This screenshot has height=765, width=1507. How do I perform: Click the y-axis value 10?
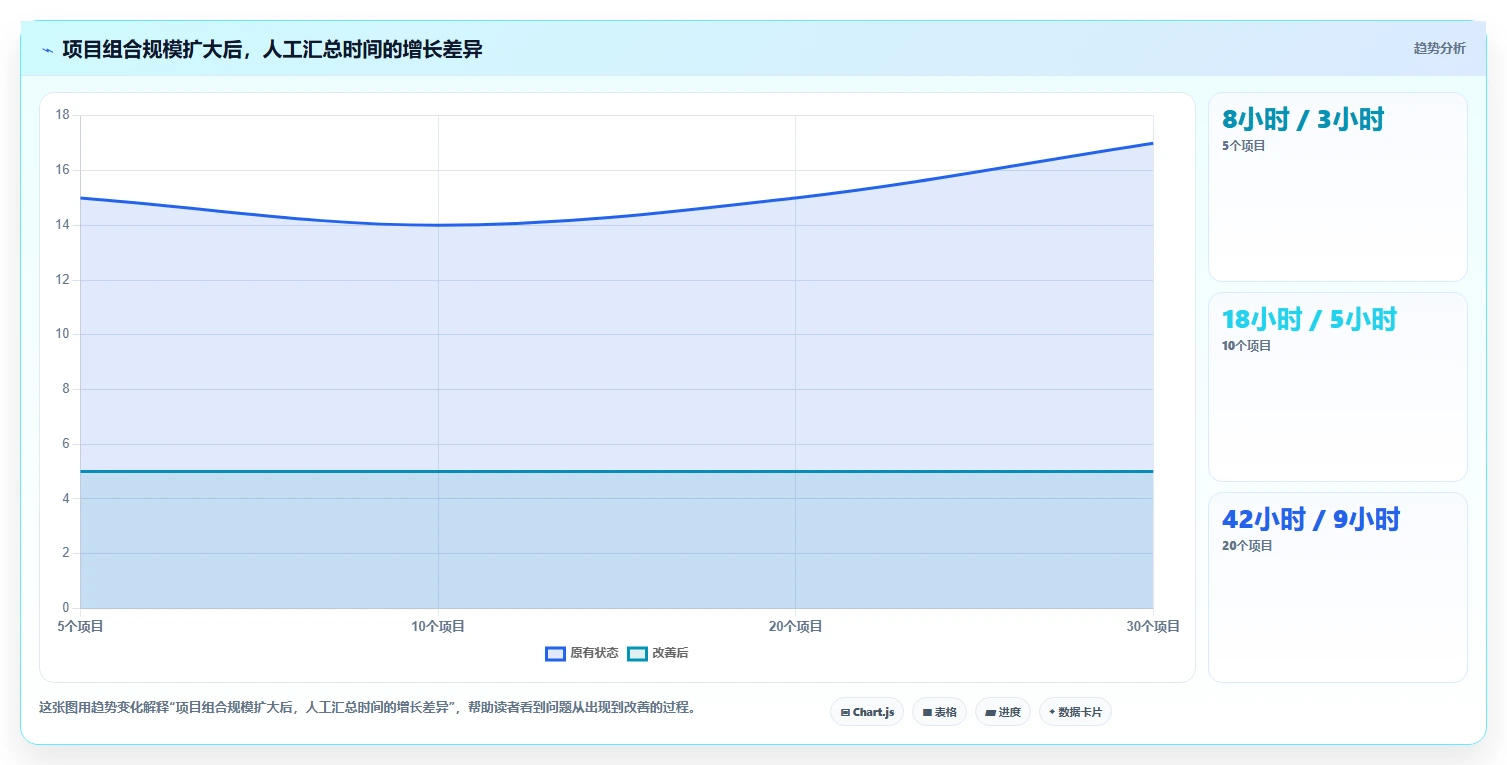tap(62, 334)
